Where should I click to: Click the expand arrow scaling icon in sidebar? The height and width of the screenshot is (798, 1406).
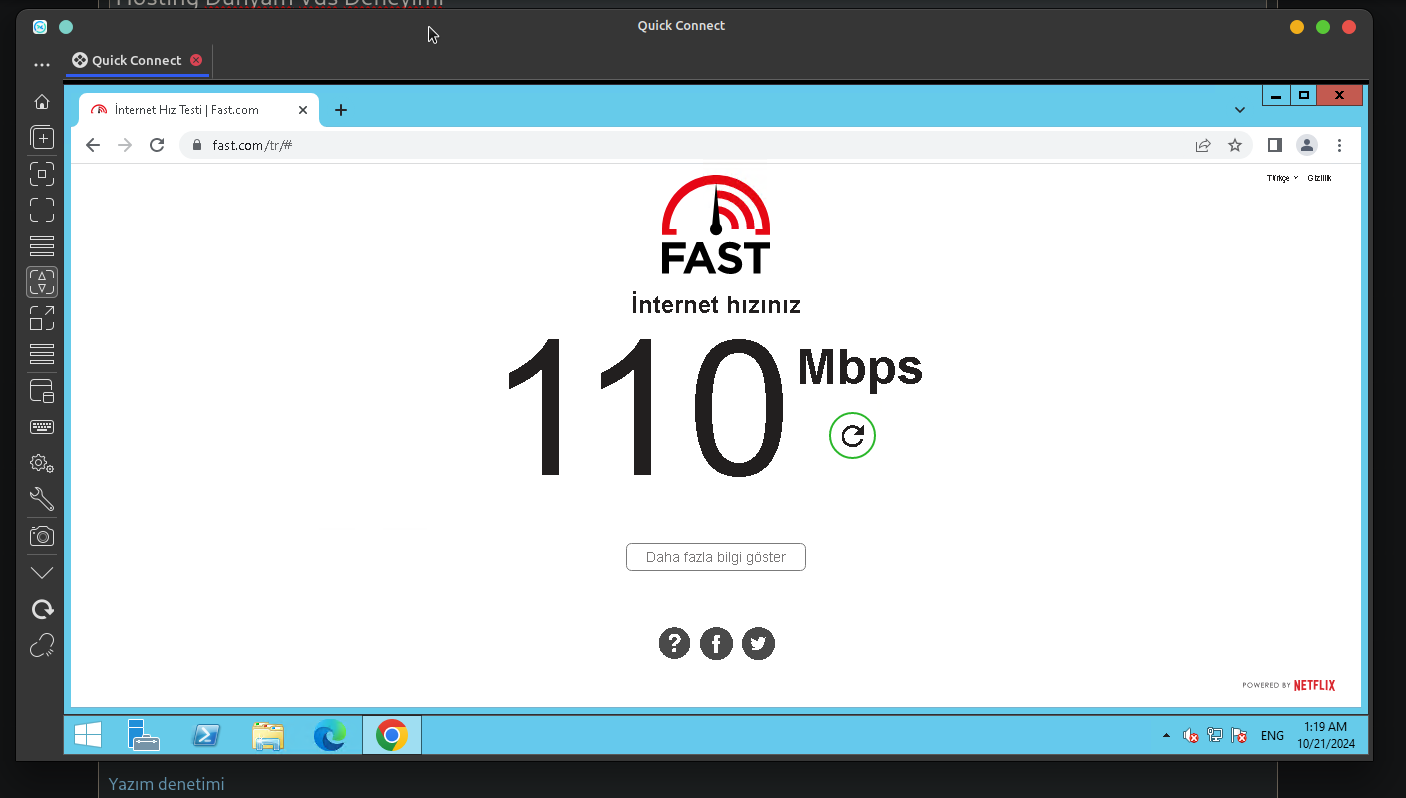coord(42,318)
